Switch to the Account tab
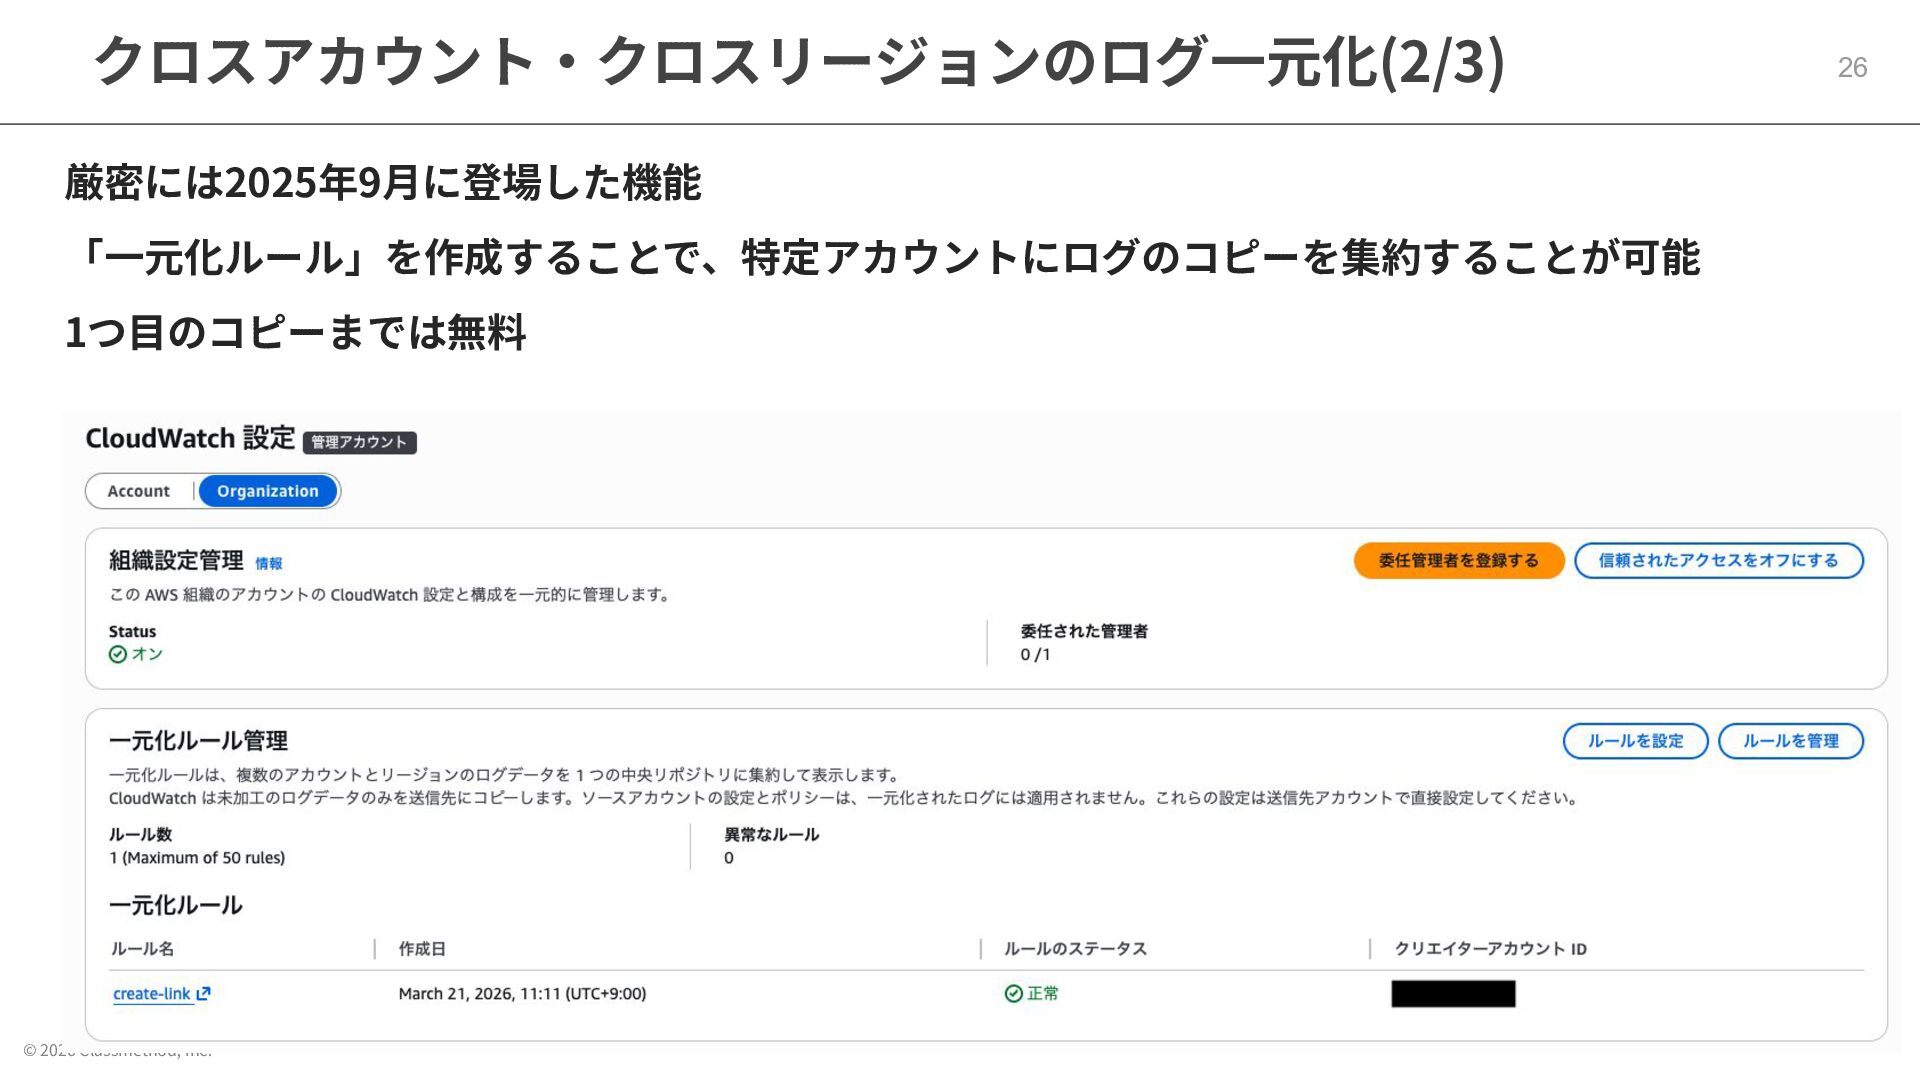Viewport: 1920px width, 1080px height. click(x=139, y=491)
